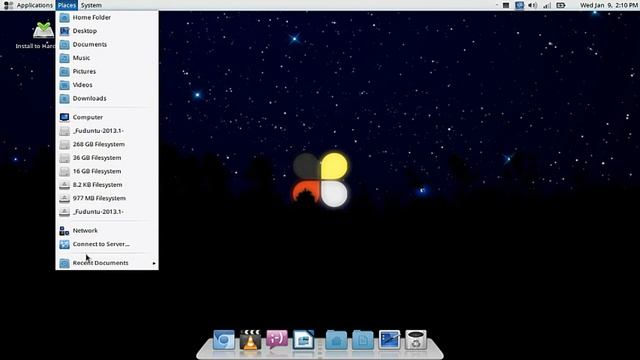Click the network signal bars icon
640x360 pixels.
pos(547,5)
